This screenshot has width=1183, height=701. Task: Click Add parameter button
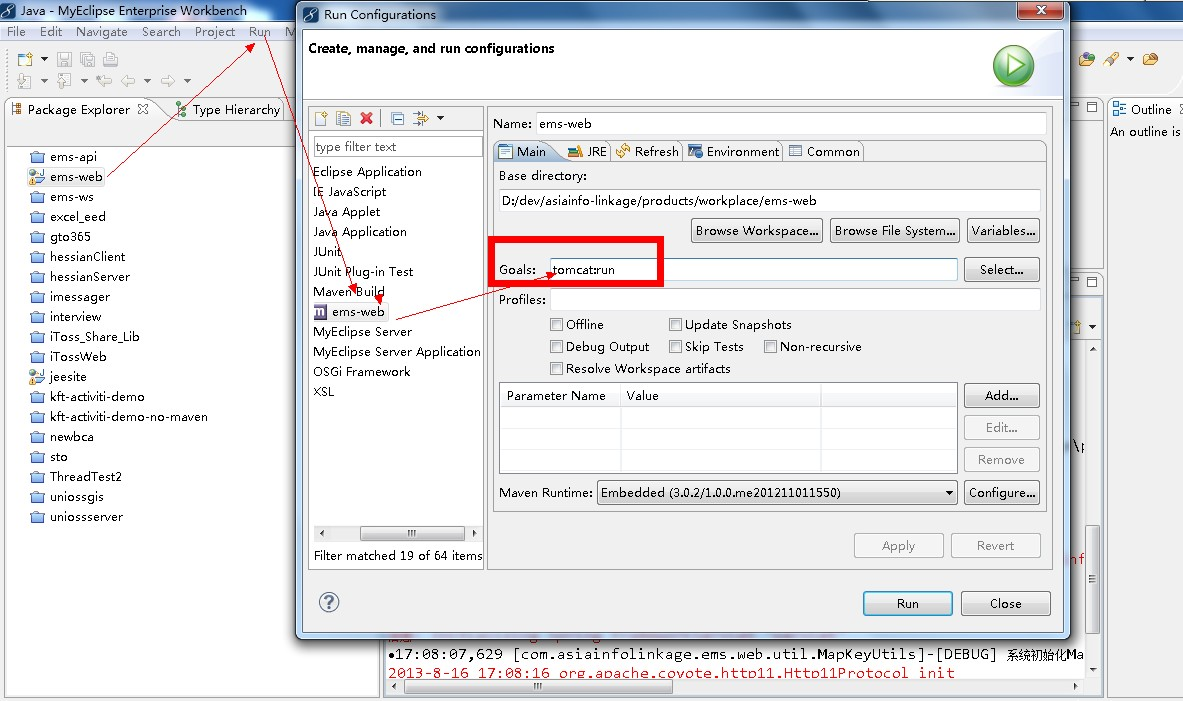[1002, 395]
